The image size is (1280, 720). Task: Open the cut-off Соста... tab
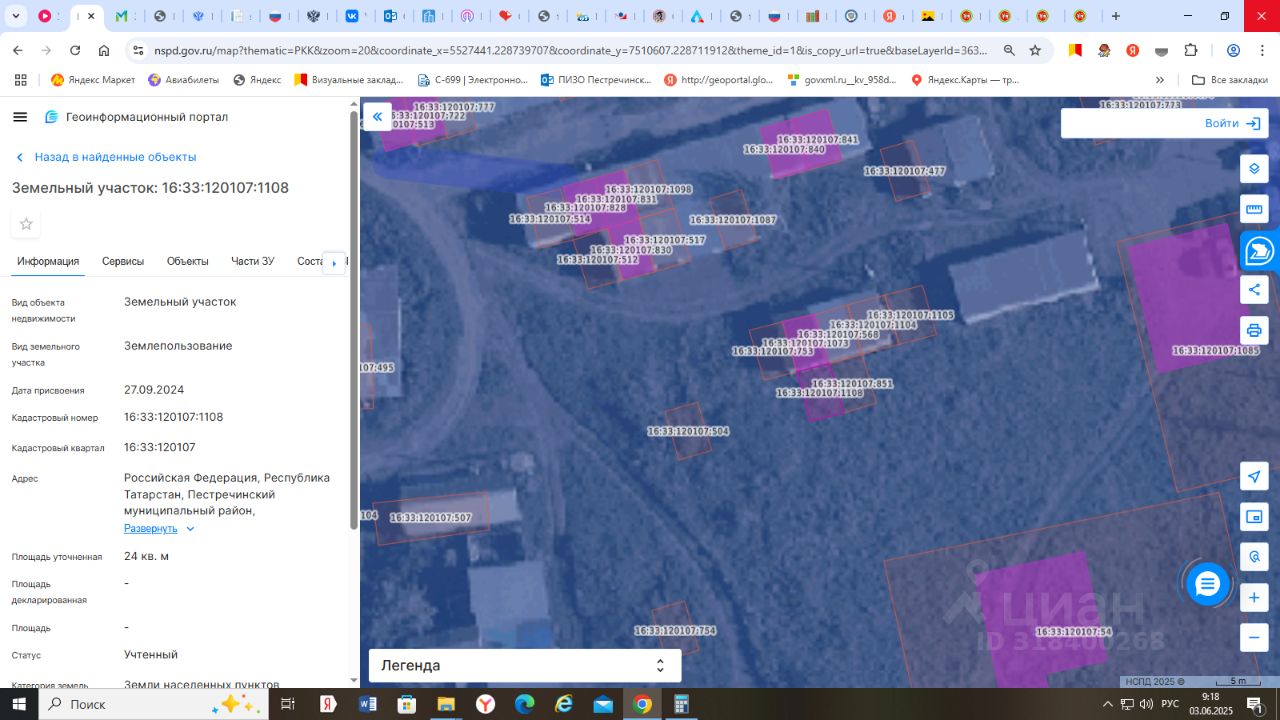pyautogui.click(x=310, y=261)
